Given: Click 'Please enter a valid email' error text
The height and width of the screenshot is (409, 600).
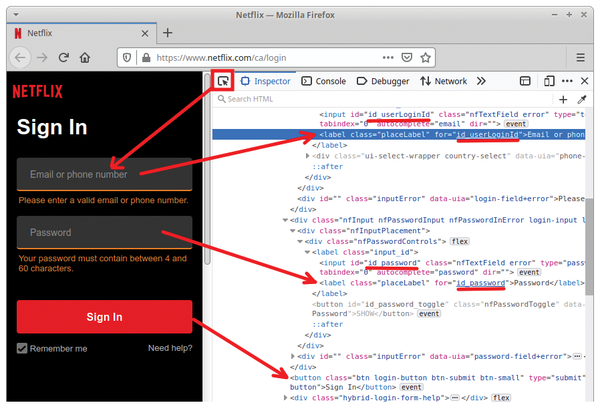Looking at the screenshot, I should [x=103, y=200].
